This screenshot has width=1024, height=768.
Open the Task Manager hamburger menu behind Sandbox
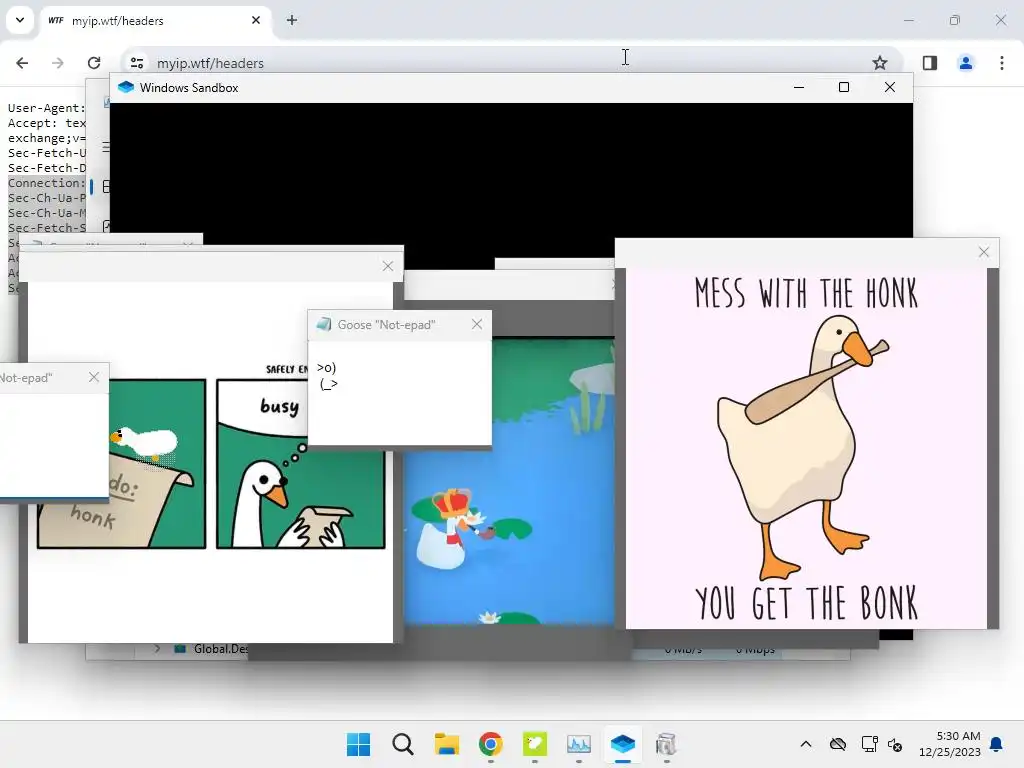tap(106, 147)
